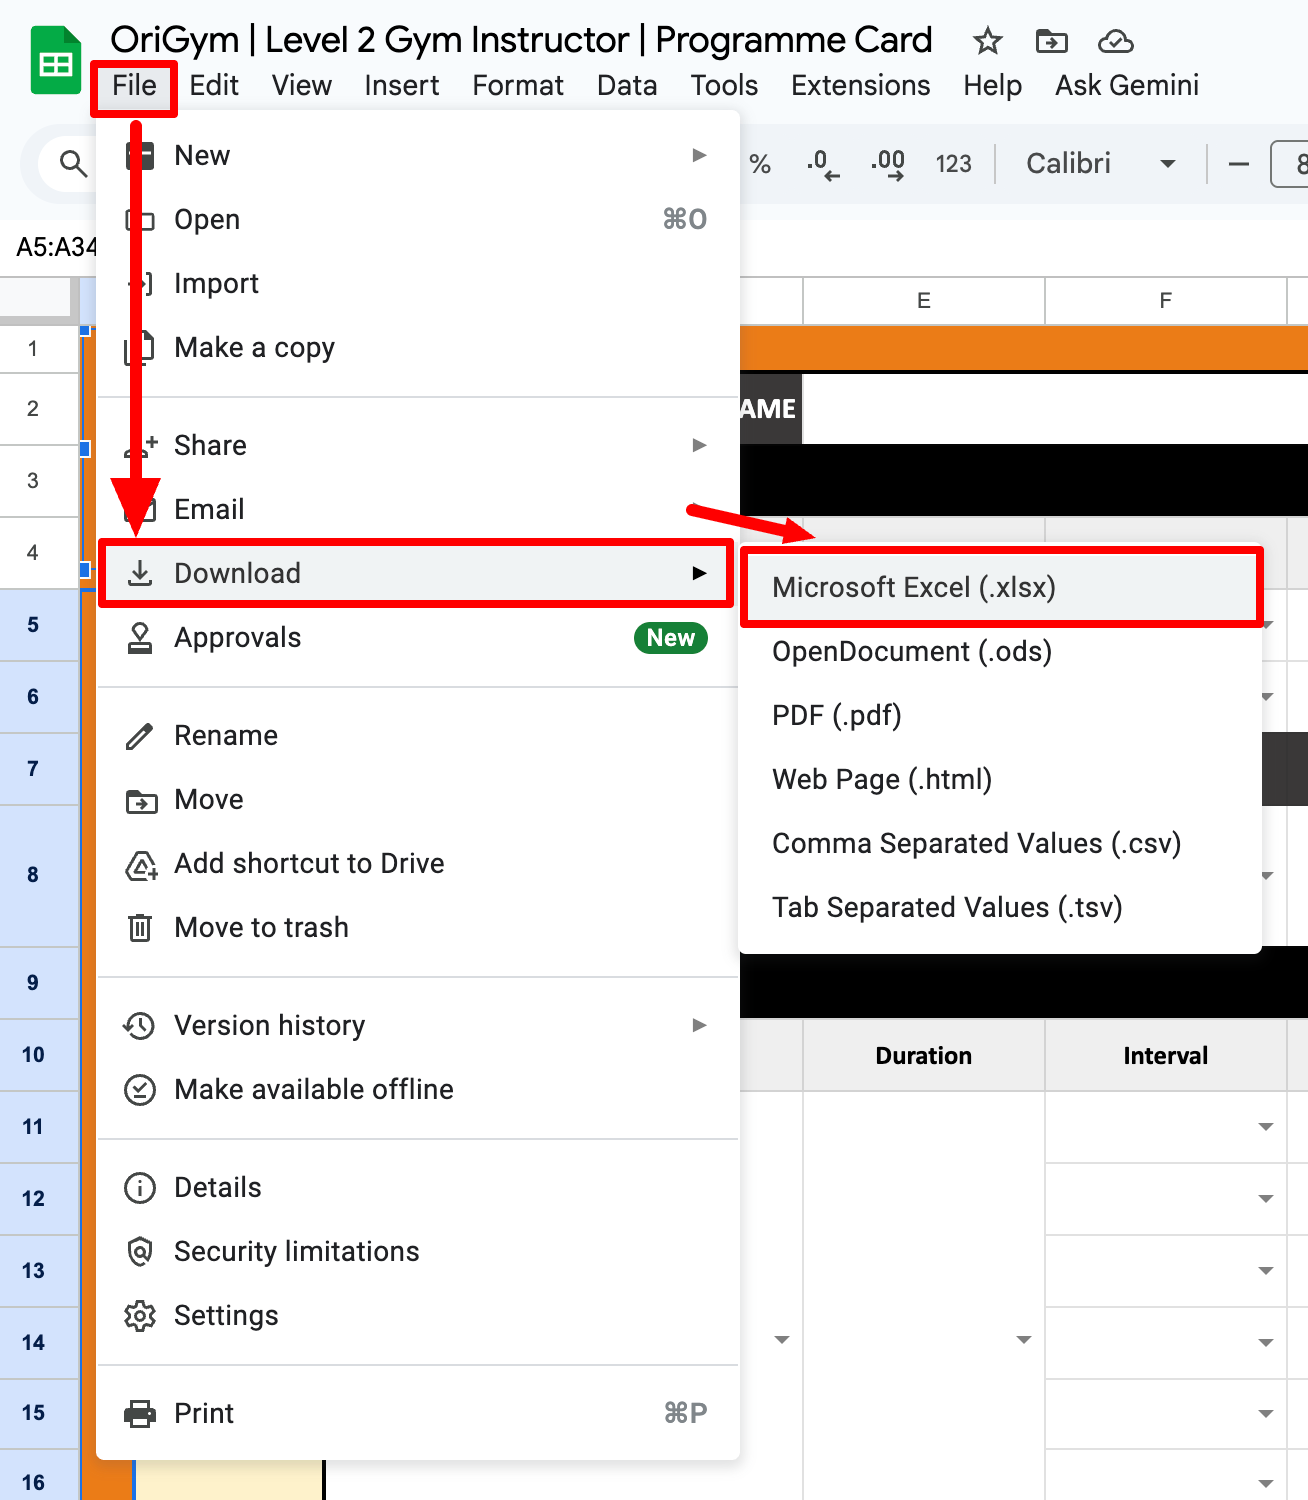1308x1500 pixels.
Task: Select Add shortcut to Drive
Action: pyautogui.click(x=418, y=863)
